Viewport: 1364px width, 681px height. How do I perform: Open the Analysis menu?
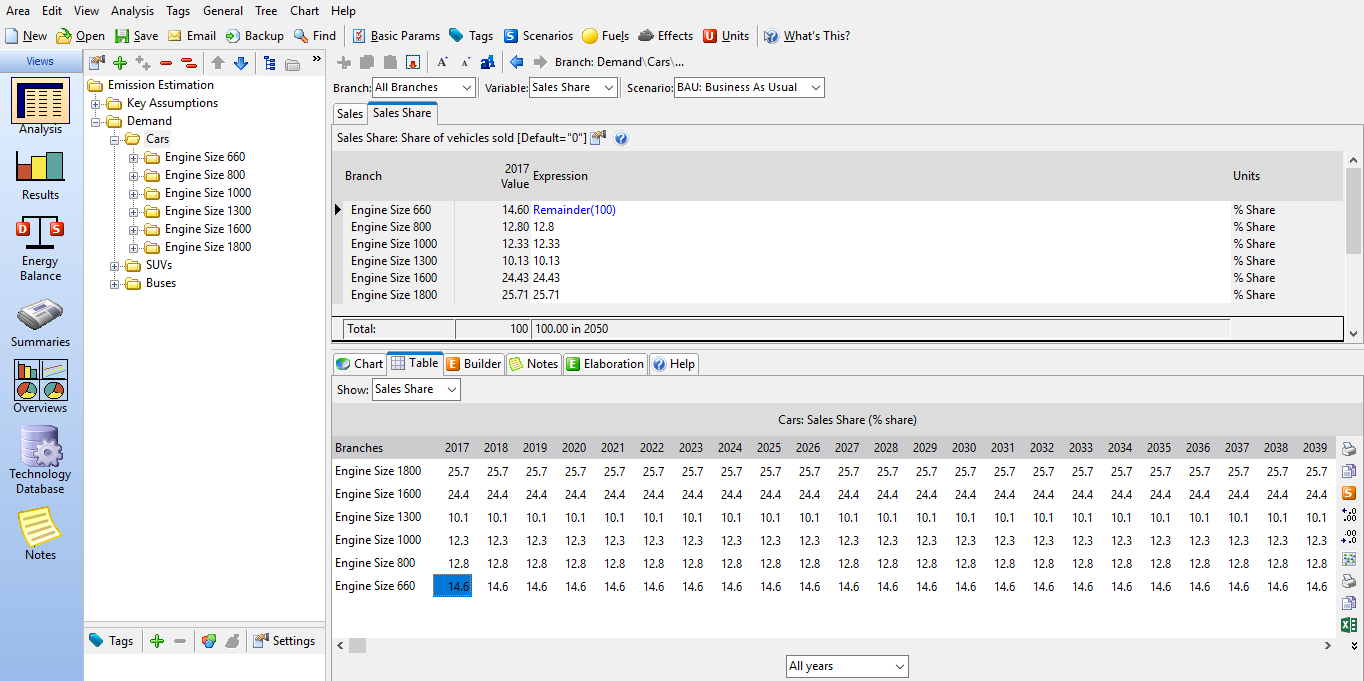coord(132,11)
